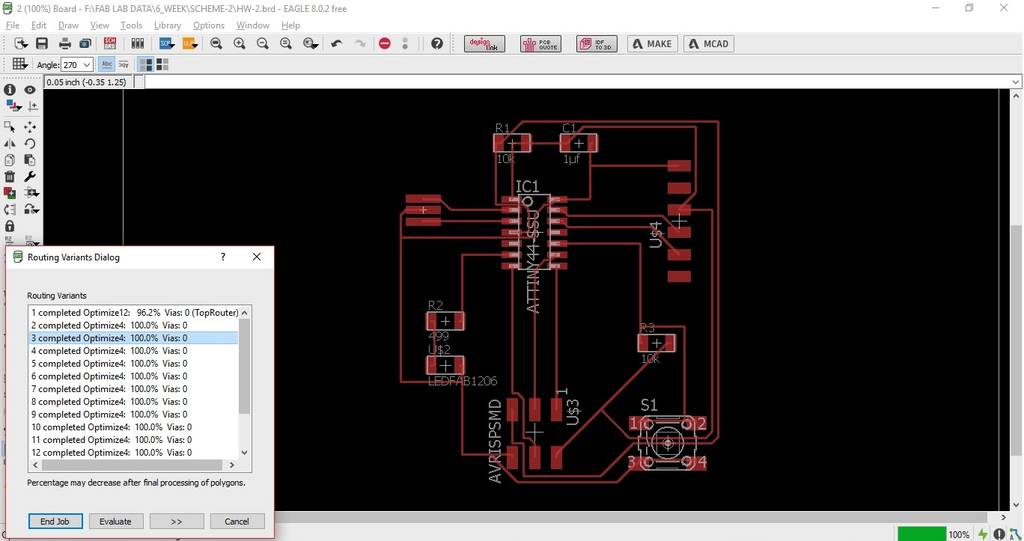Viewport: 1024px width, 541px height.
Task: Open the ULP run dropdown
Action: pos(189,44)
